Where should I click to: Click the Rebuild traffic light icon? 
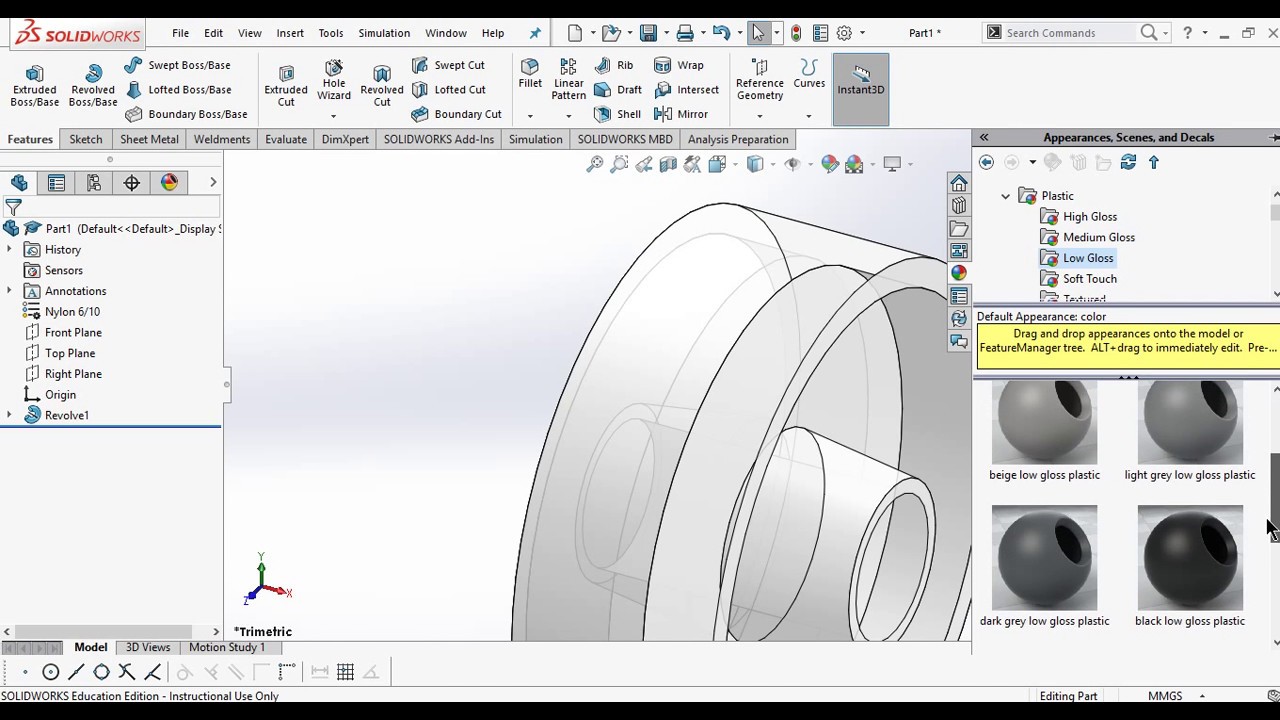796,33
